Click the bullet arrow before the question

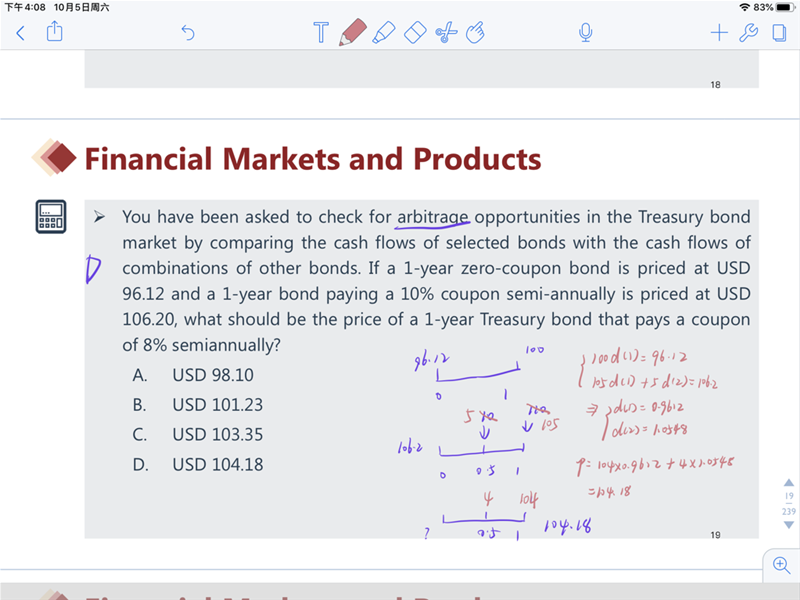point(99,217)
